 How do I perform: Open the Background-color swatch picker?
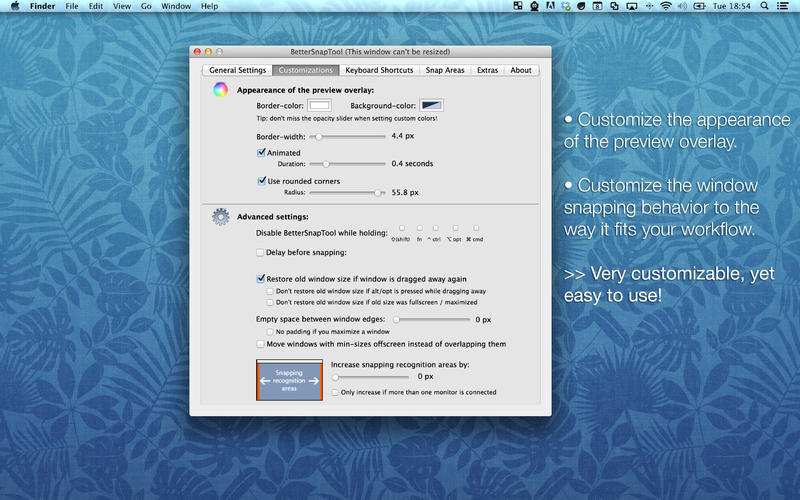point(431,105)
